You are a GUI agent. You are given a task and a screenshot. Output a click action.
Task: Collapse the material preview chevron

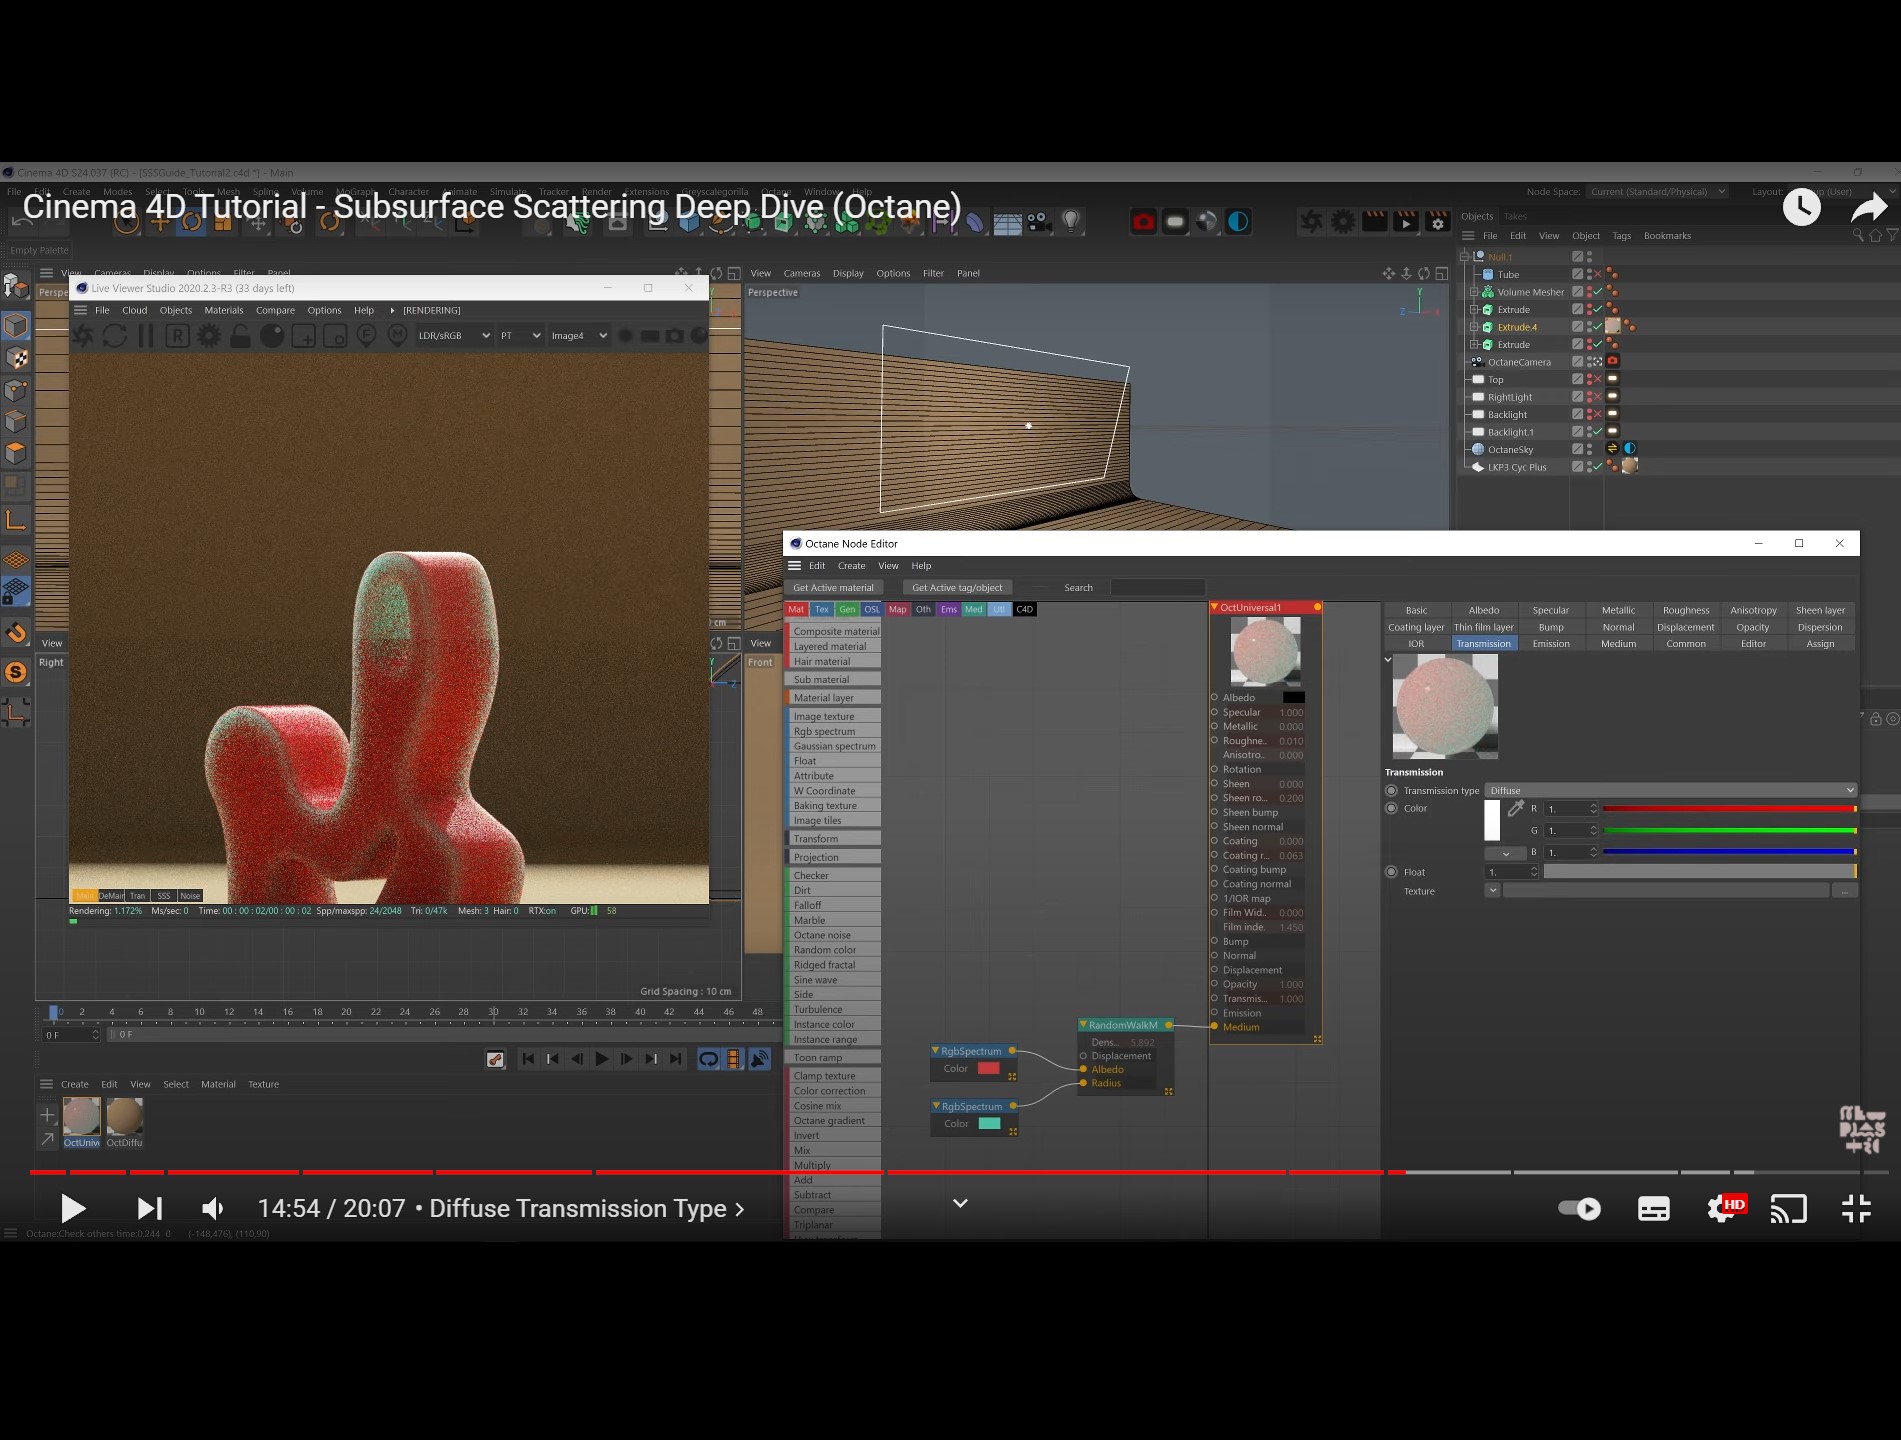(1388, 660)
